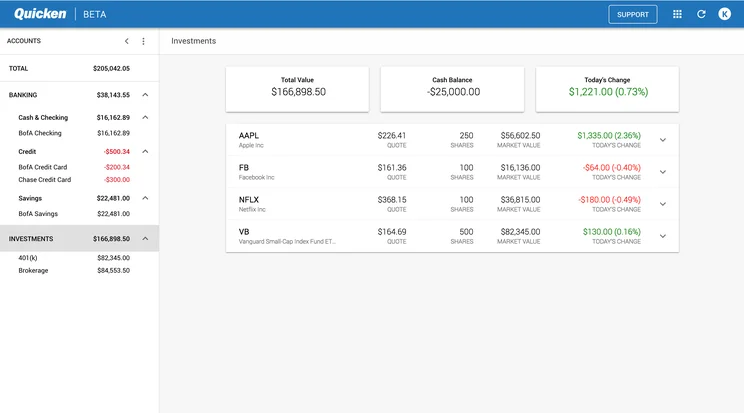744x413 pixels.
Task: Expand the AAPL holding row
Action: 663,140
